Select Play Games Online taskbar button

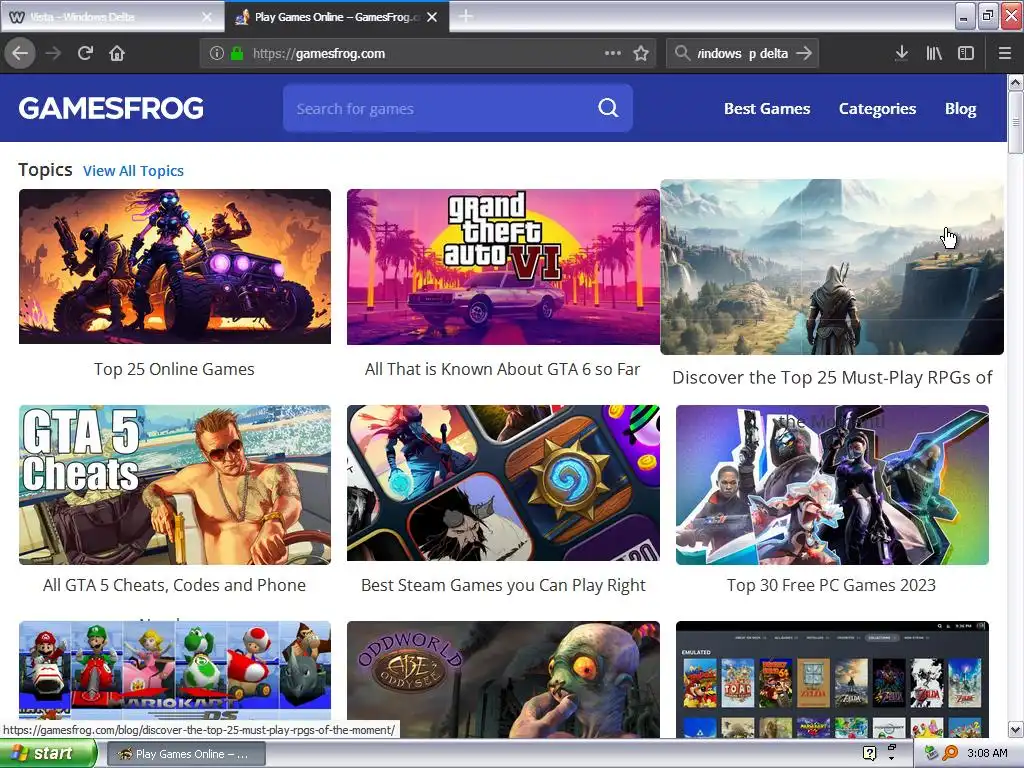coord(185,754)
